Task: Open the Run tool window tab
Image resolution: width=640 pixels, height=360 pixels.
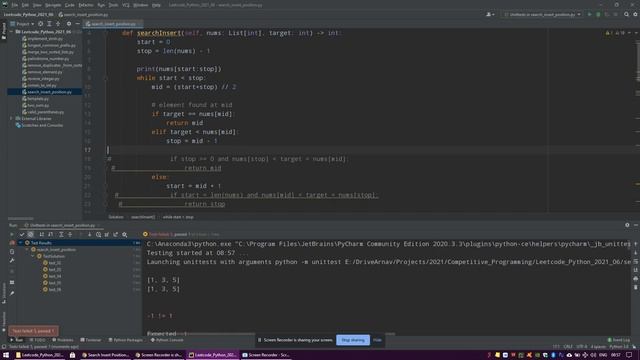Action: pyautogui.click(x=17, y=340)
